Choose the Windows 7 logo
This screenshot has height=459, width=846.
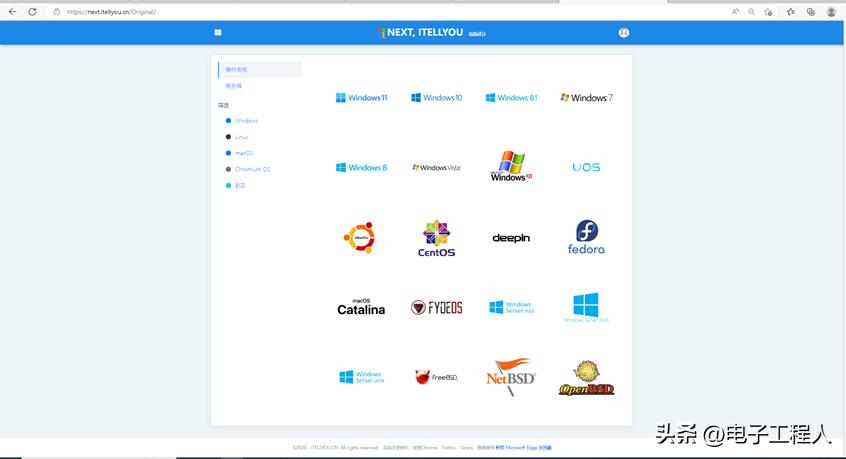(586, 98)
